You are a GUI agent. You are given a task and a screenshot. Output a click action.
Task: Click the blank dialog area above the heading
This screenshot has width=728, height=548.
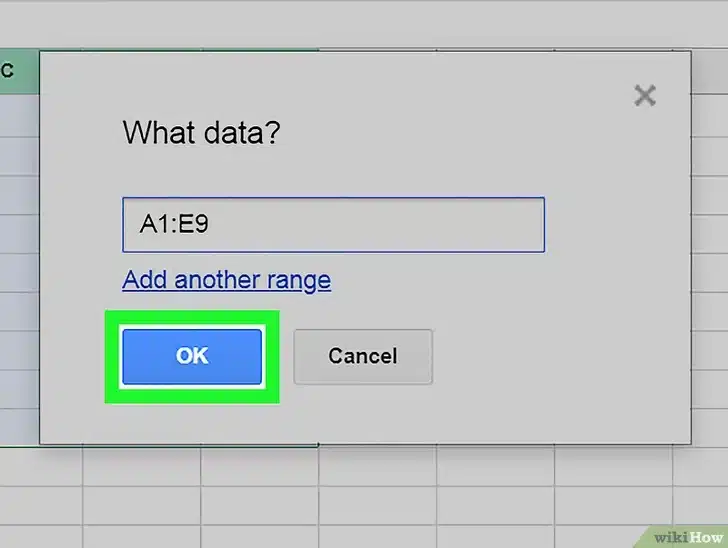coord(300,80)
